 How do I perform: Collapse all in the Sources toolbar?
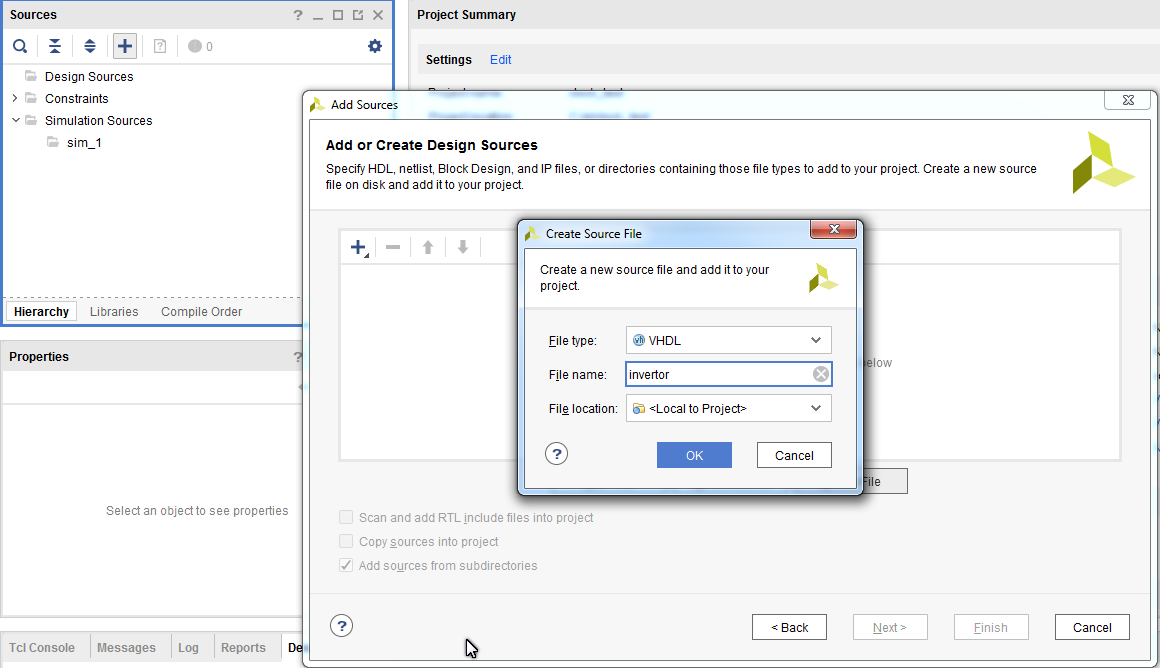55,47
